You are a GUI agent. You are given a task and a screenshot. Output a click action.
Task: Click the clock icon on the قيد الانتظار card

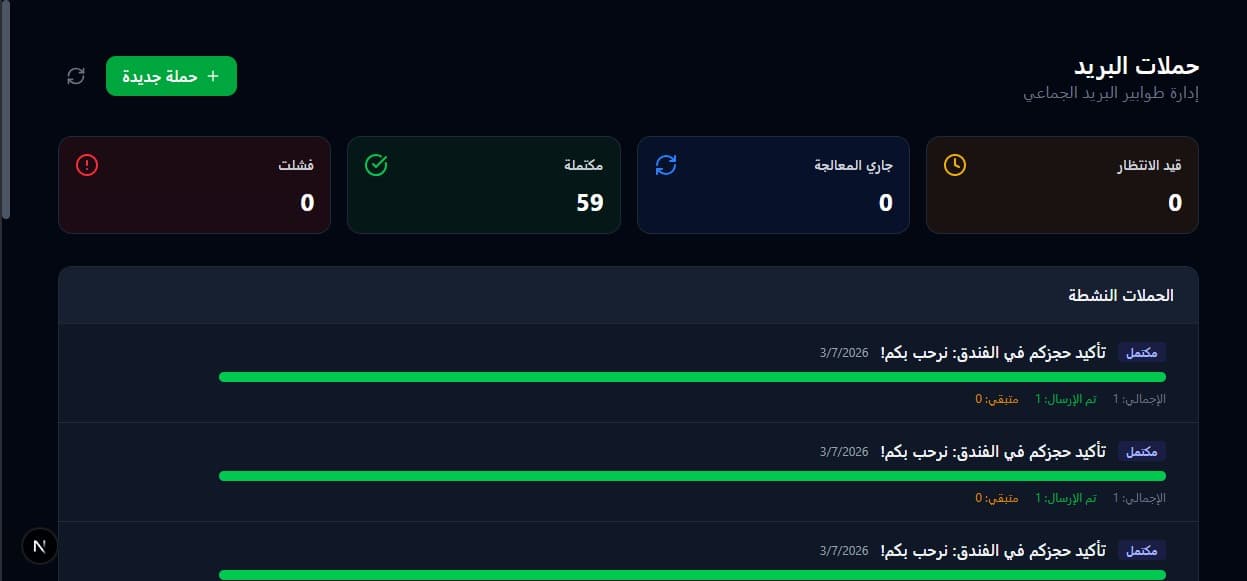955,166
